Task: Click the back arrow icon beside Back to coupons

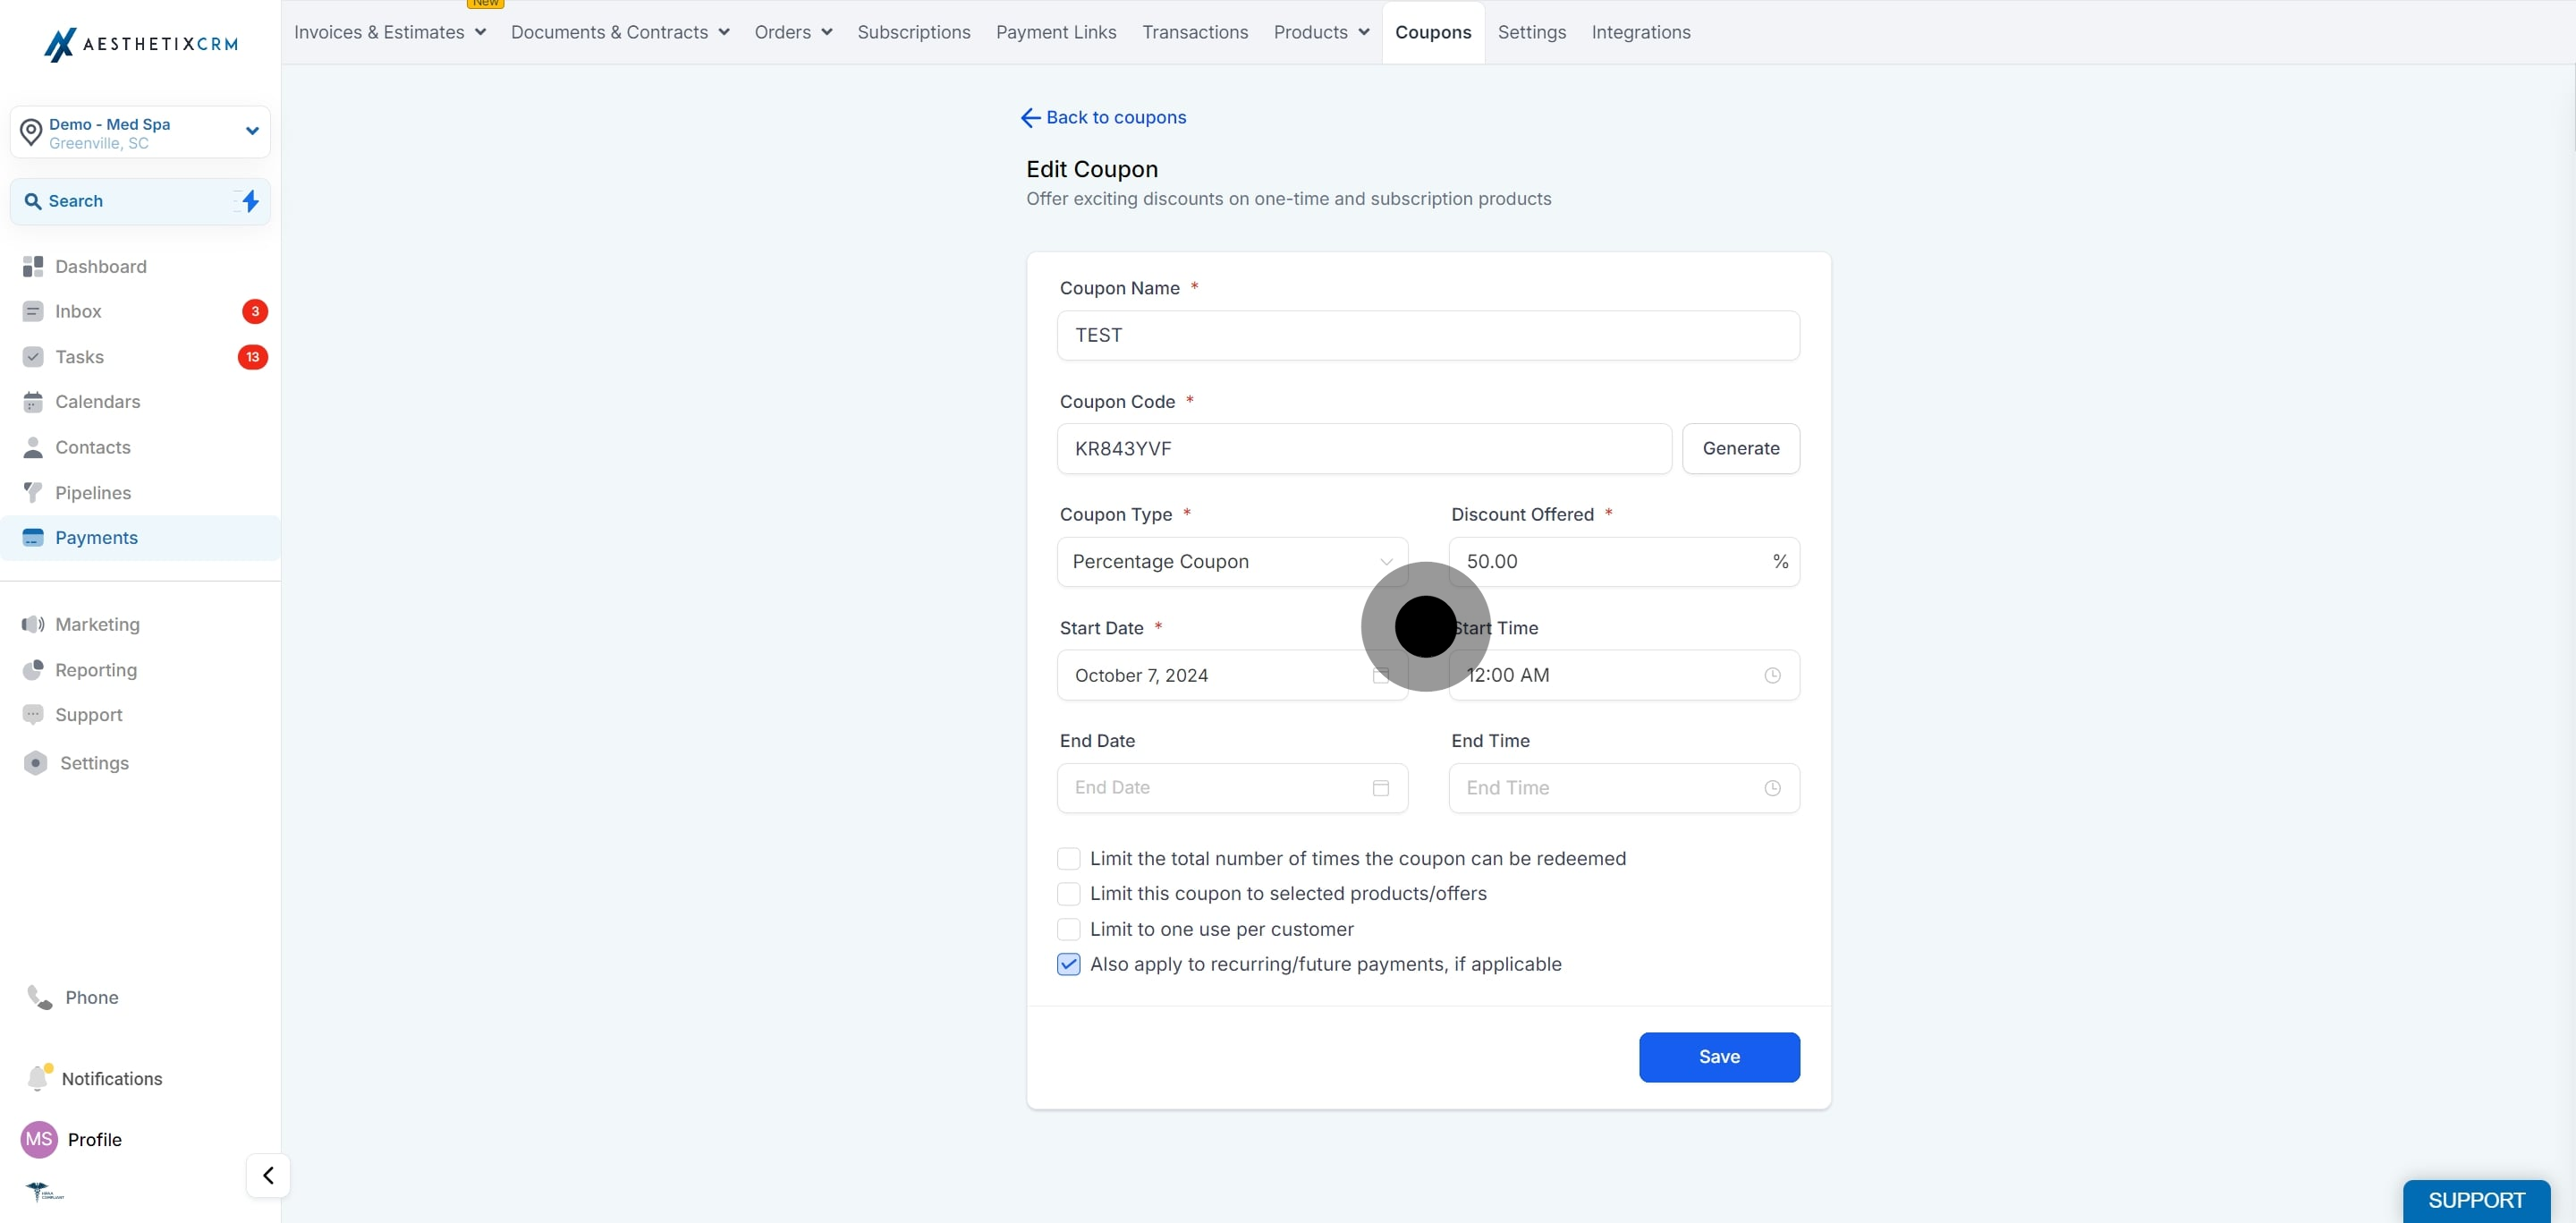Action: click(1030, 118)
